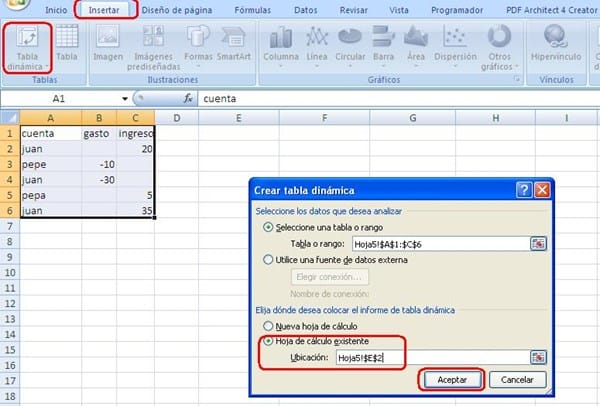Viewport: 600px width, 406px height.
Task: Click cell B4 containing -30
Action: 99,179
